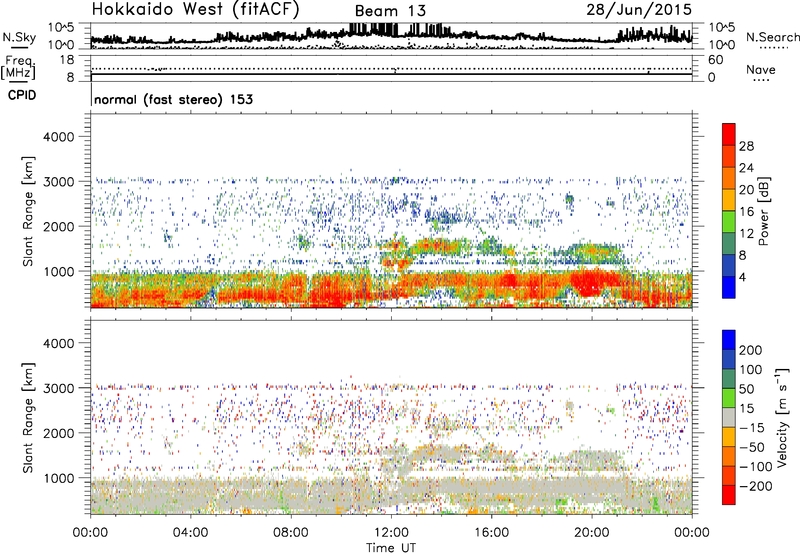Click the strong red echo patch near 20:00
This screenshot has width=800, height=554.
pos(592,283)
